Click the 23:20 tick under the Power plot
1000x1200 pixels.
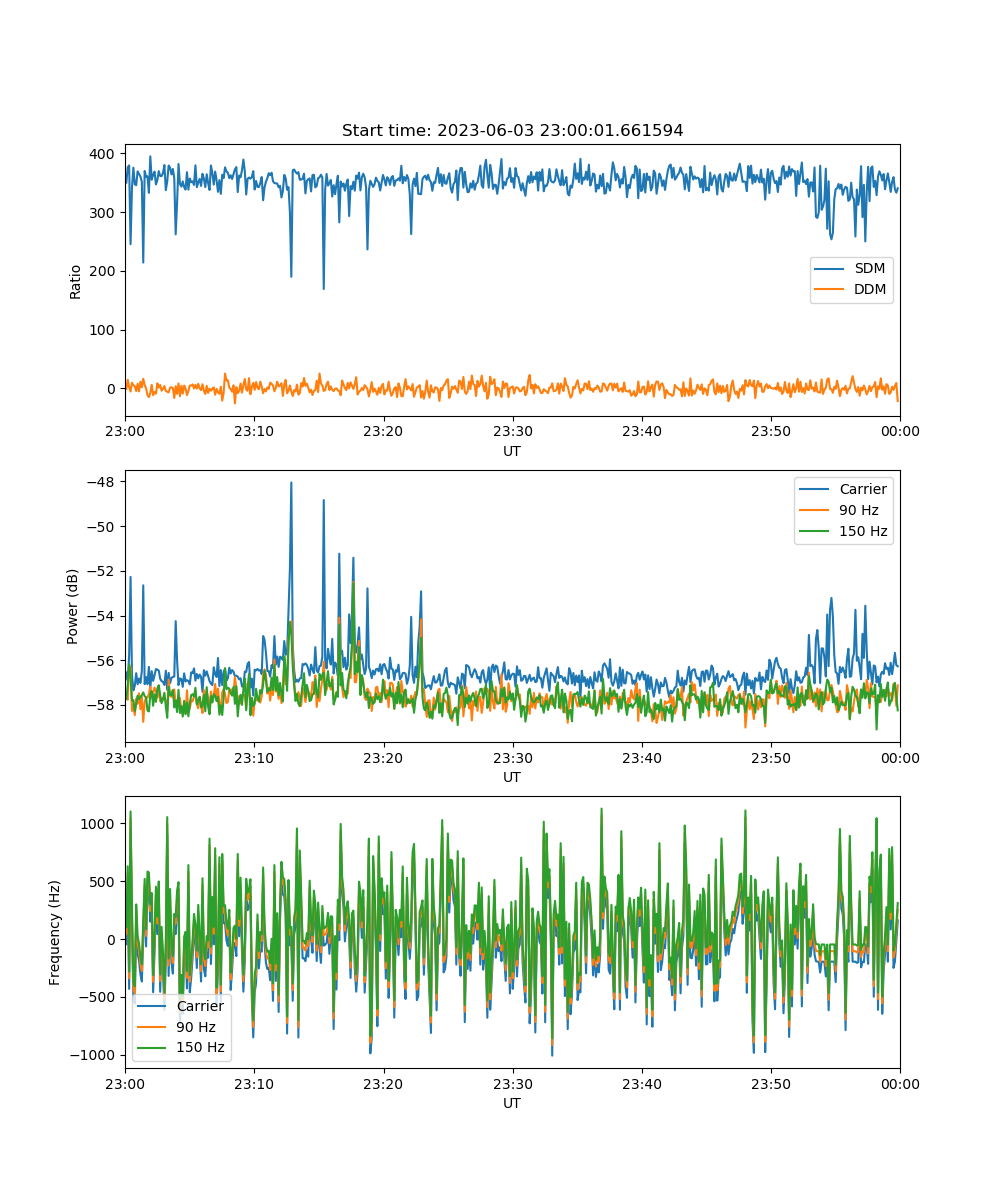[x=383, y=757]
